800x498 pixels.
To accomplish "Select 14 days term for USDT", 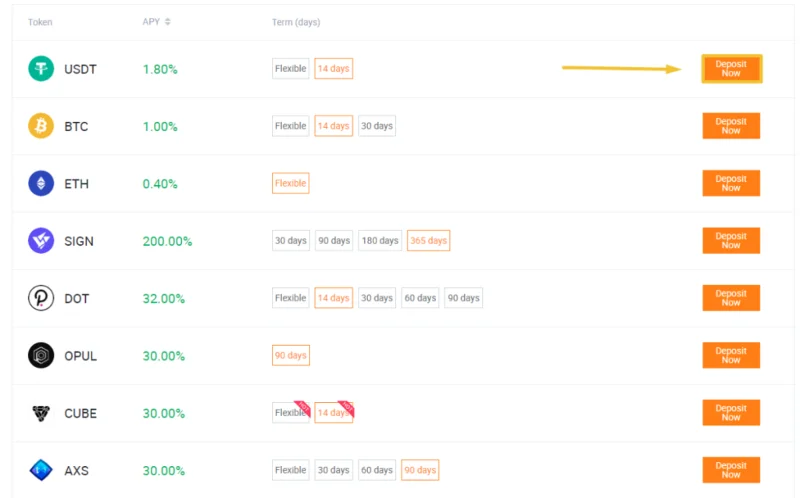I will point(334,68).
